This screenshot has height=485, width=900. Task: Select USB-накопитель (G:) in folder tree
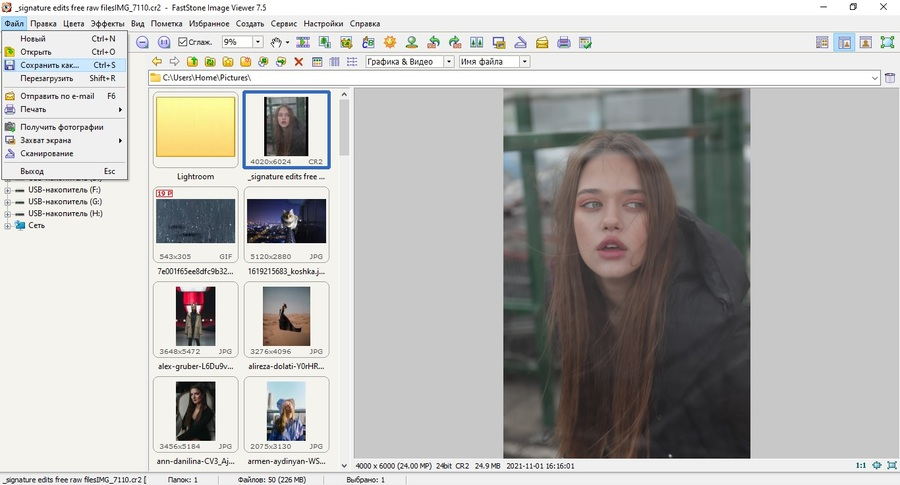[x=65, y=201]
